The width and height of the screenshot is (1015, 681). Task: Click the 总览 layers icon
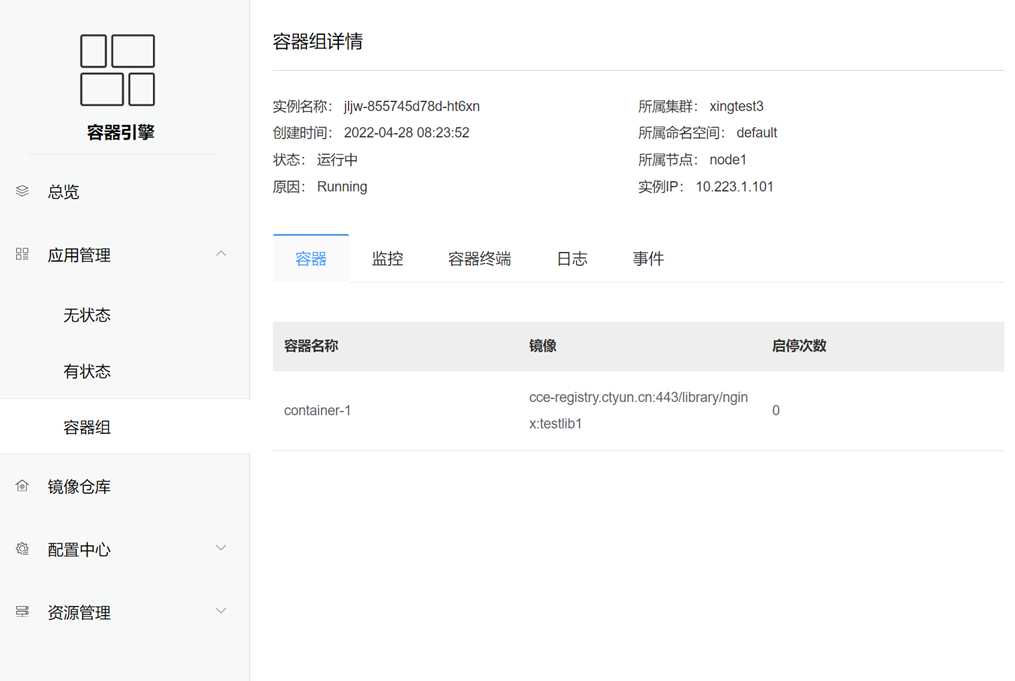pyautogui.click(x=22, y=191)
